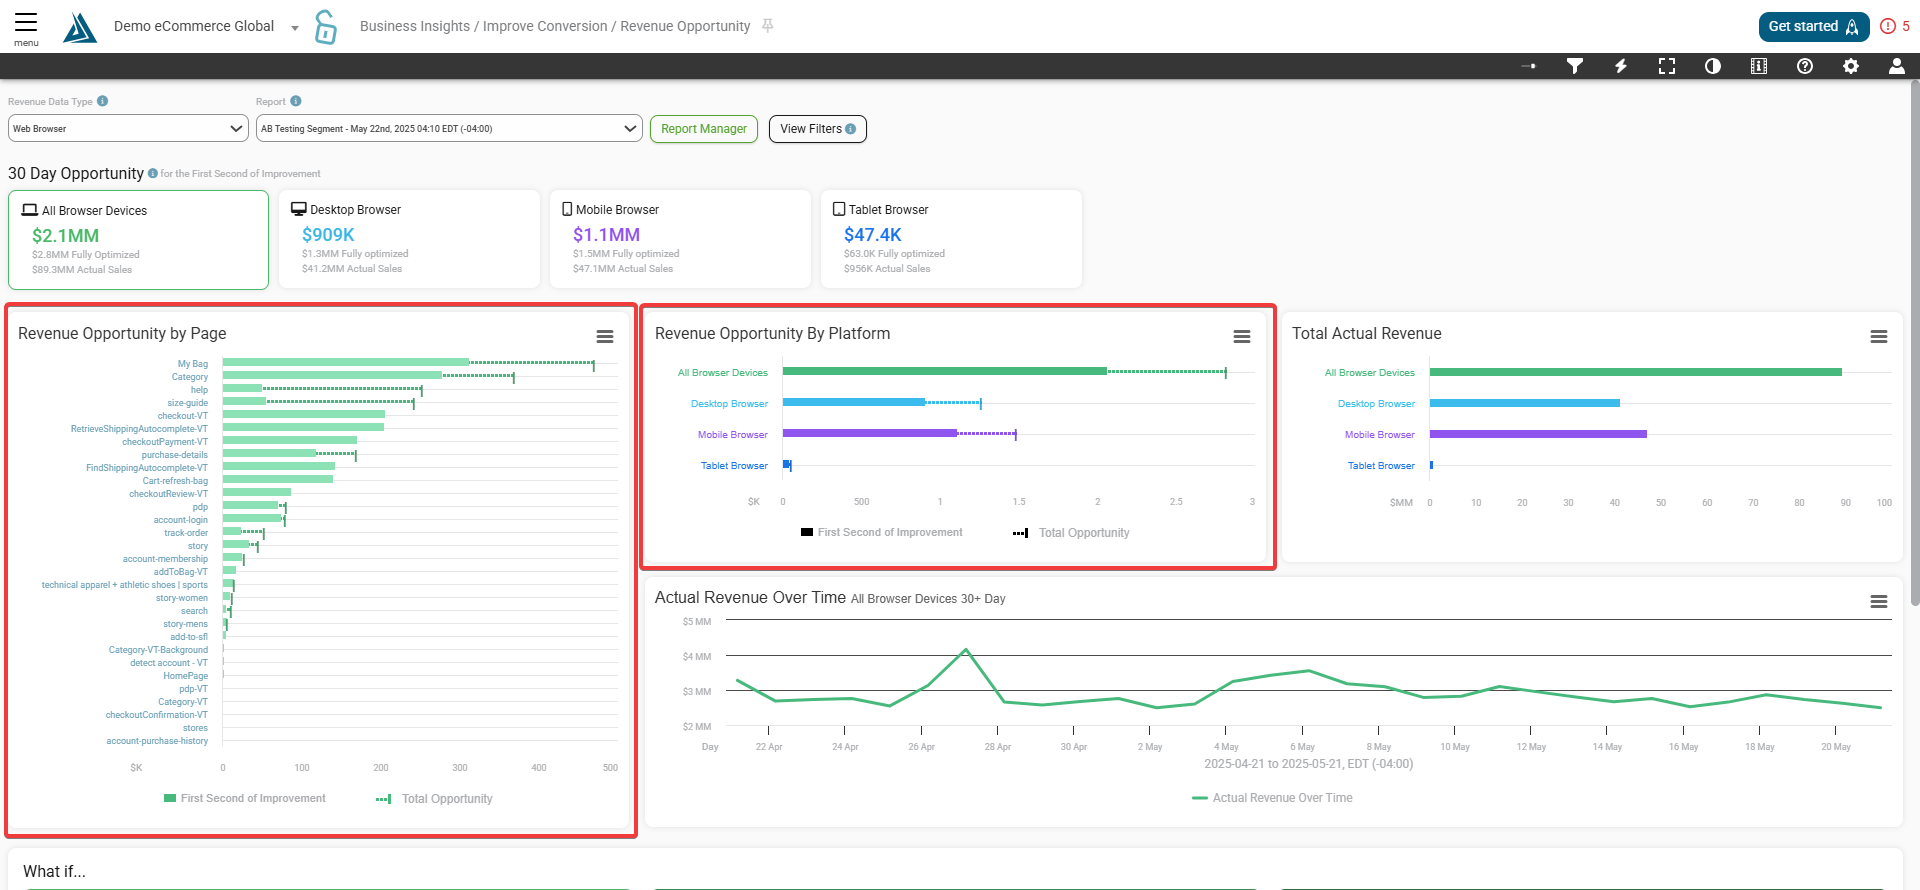1920x890 pixels.
Task: Expand the Demo eCommerce Global account dropdown
Action: tap(295, 28)
